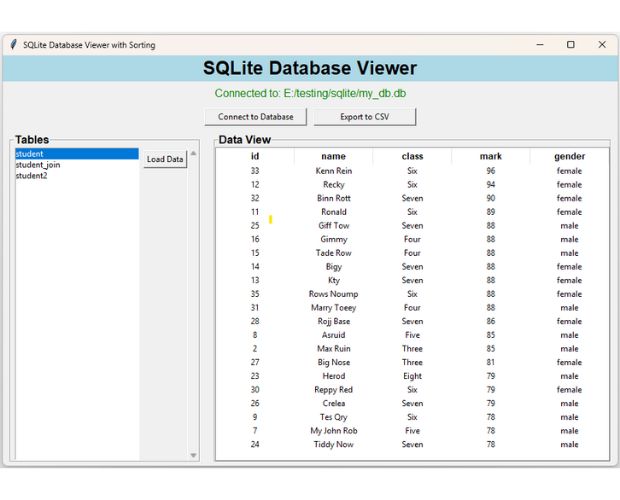This screenshot has height=500, width=620.
Task: Click the Asruid name cell
Action: pyautogui.click(x=333, y=335)
